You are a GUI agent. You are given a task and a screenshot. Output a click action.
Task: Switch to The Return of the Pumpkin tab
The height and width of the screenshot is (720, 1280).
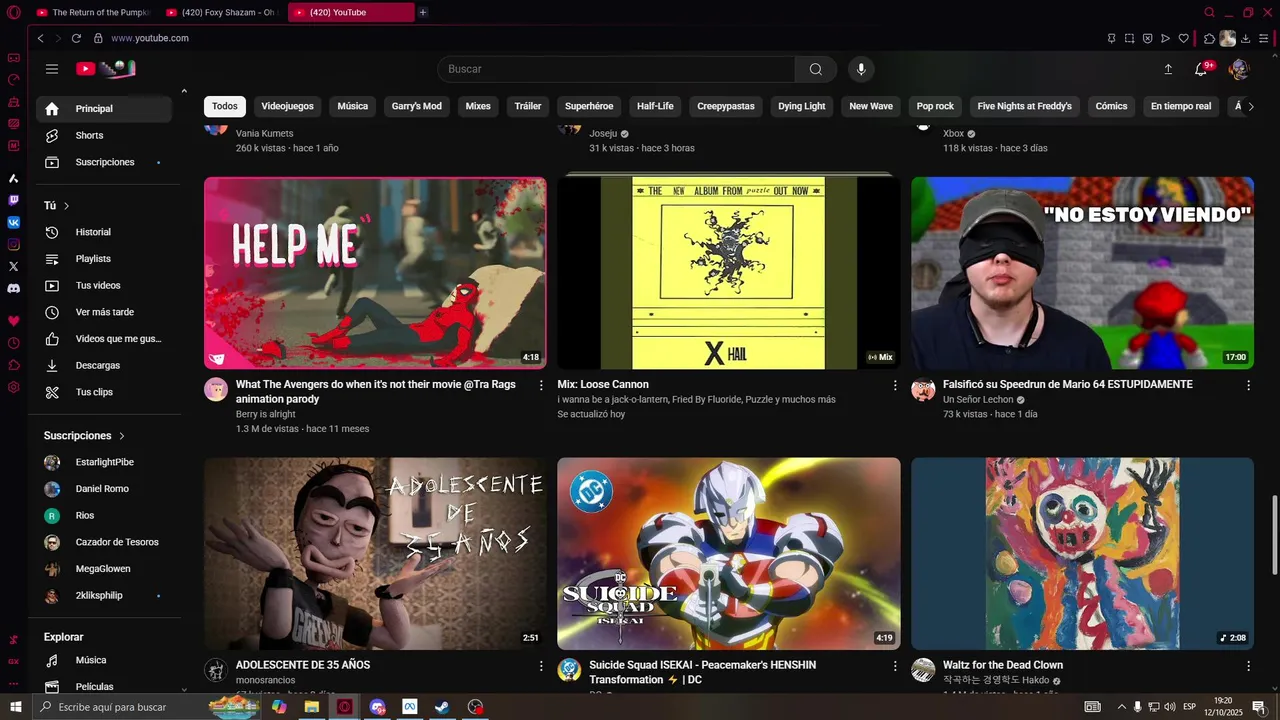(92, 12)
